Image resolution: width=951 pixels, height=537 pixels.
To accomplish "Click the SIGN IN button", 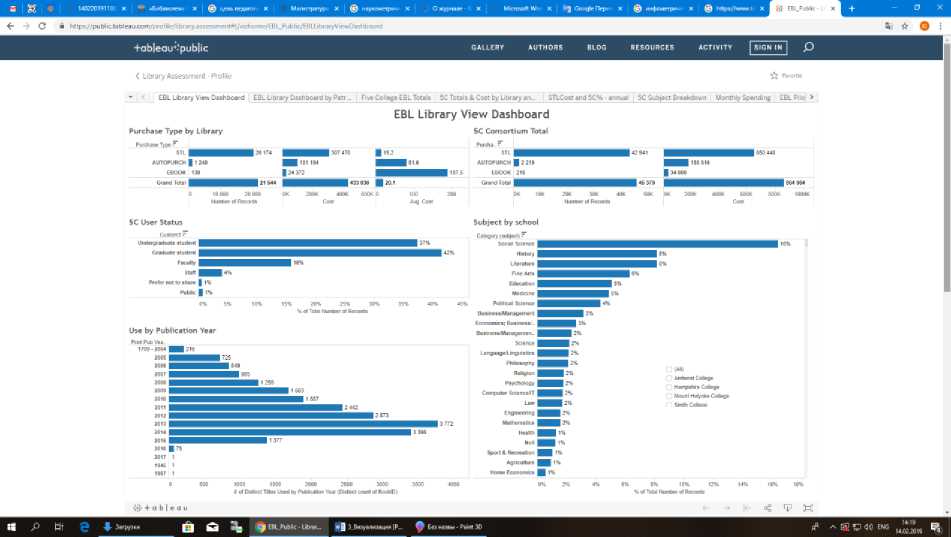I will (x=768, y=47).
